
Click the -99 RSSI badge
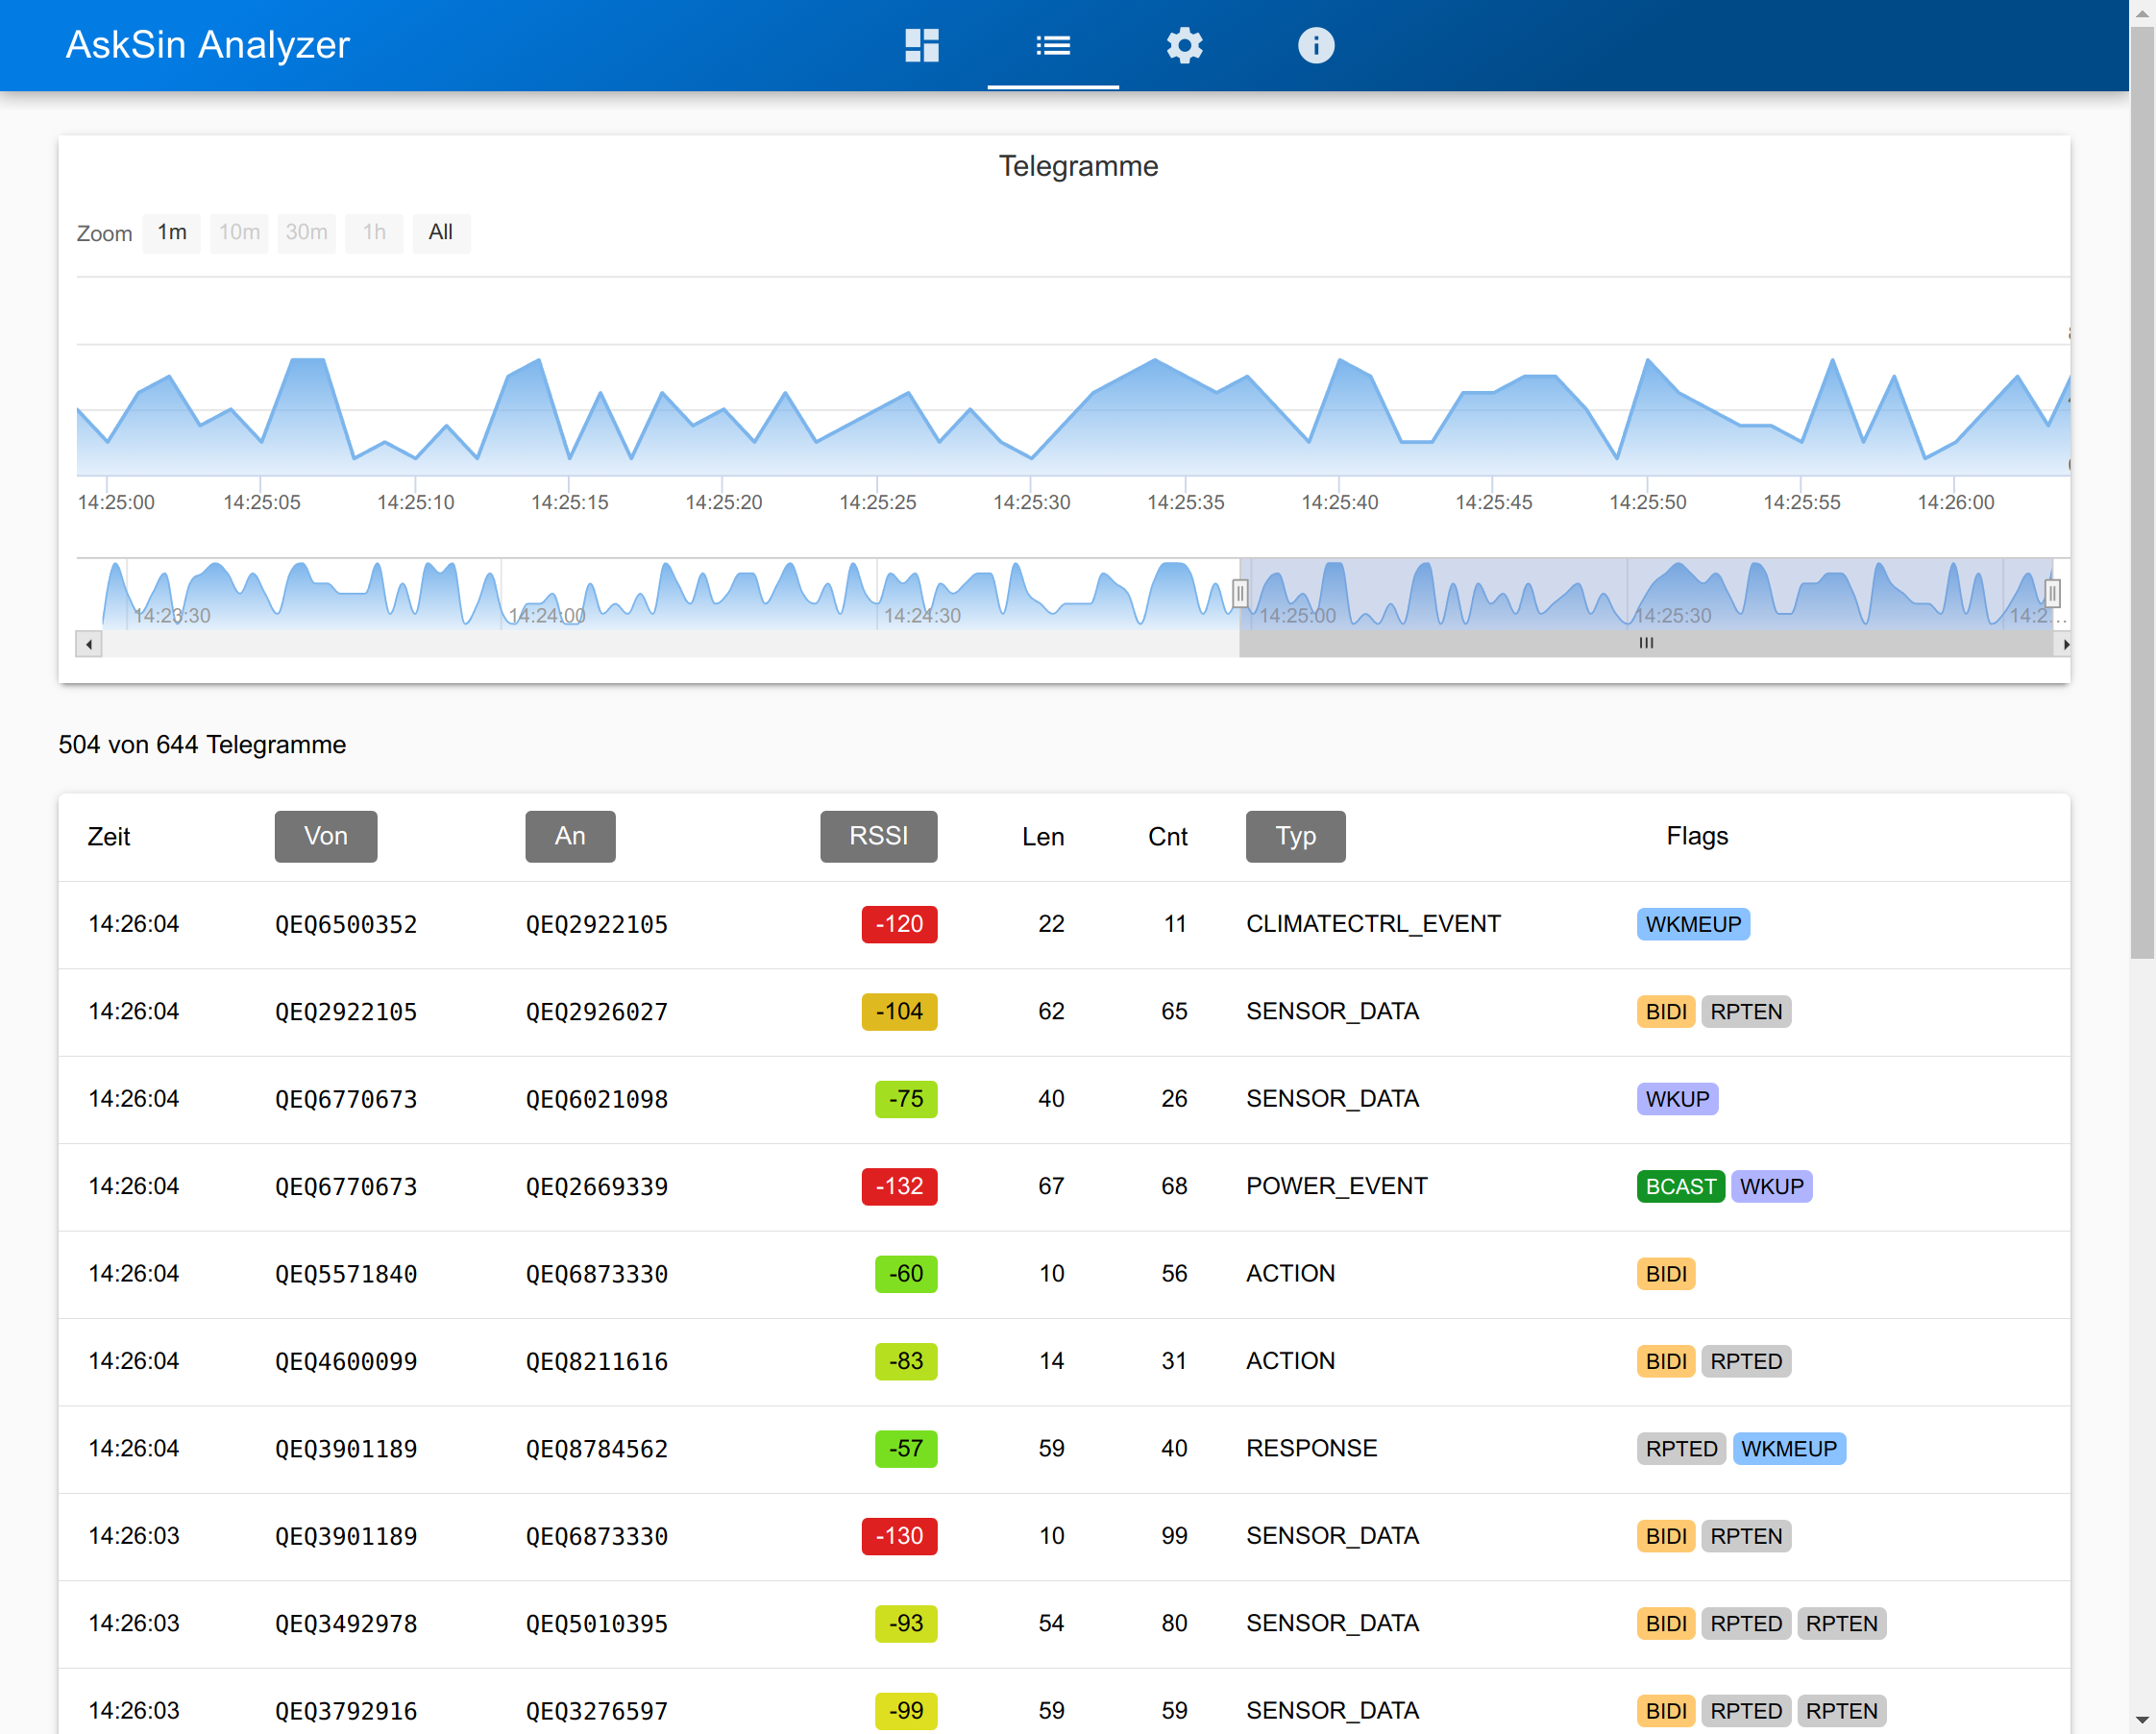pos(906,1711)
